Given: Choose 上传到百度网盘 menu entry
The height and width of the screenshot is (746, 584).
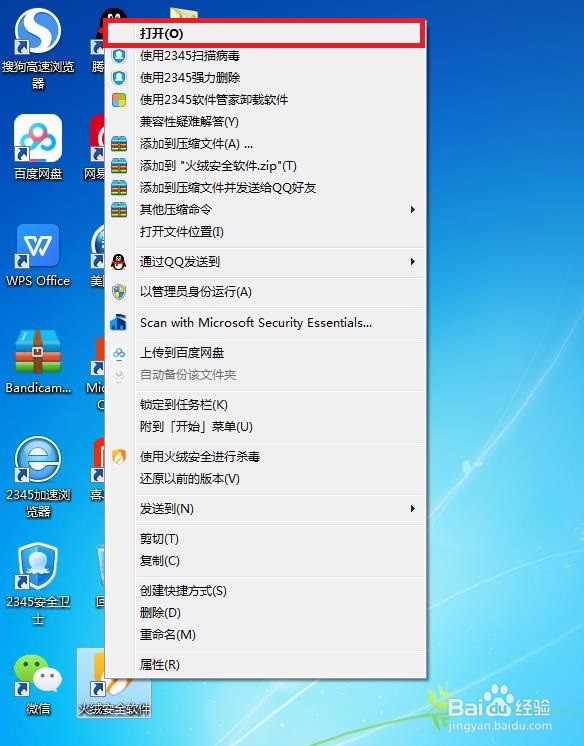Looking at the screenshot, I should (265, 353).
